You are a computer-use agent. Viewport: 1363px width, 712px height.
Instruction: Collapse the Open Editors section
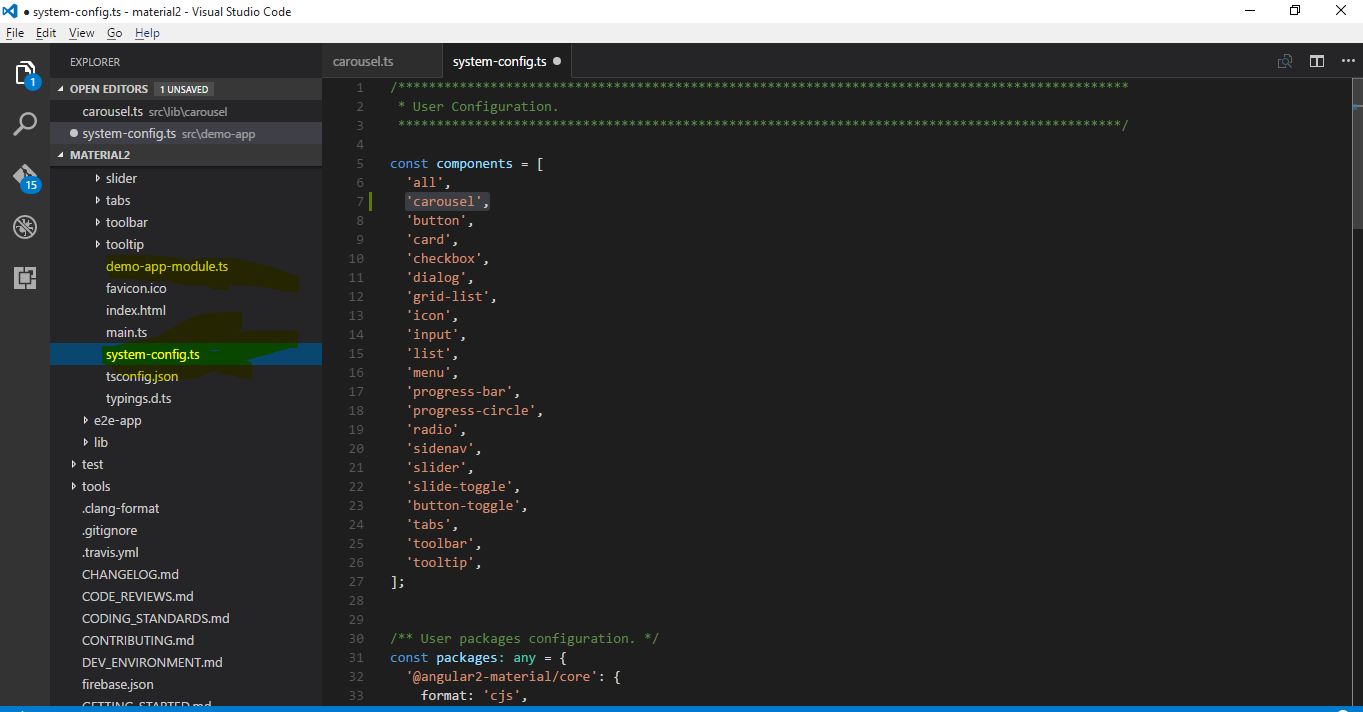tap(186, 89)
